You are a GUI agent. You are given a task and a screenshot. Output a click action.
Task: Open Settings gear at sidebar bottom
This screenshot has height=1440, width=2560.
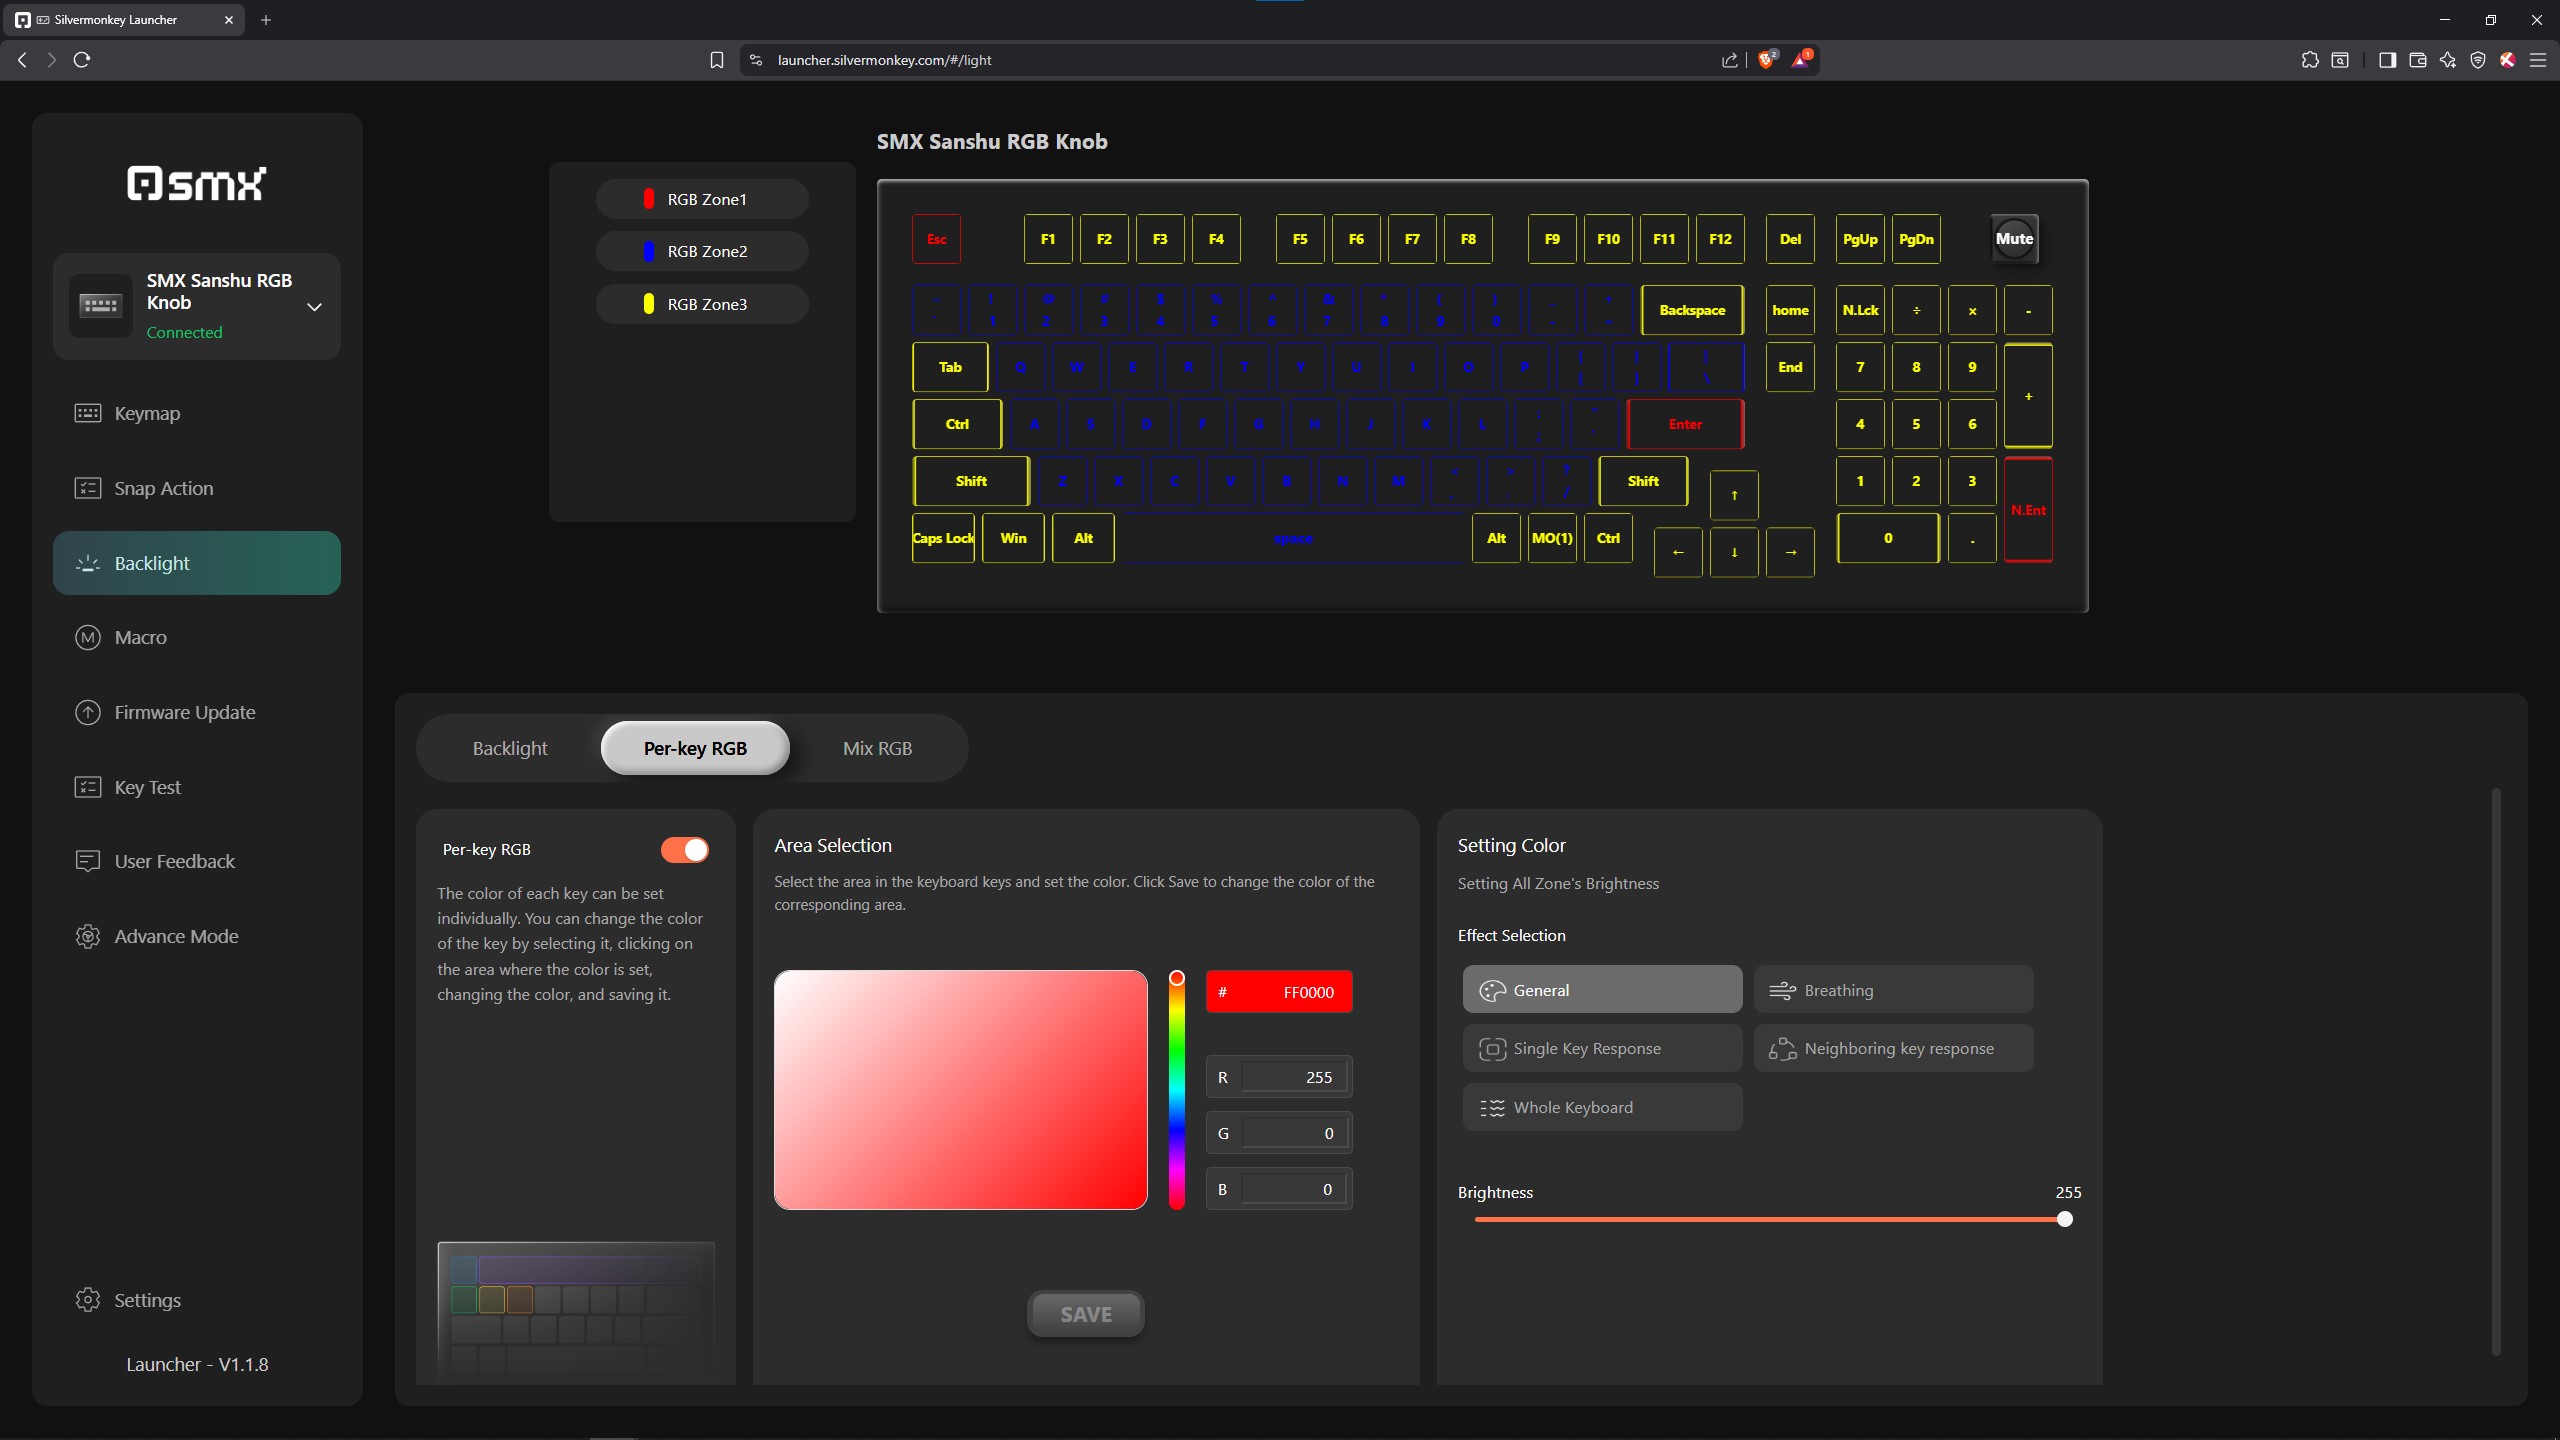[x=88, y=1300]
